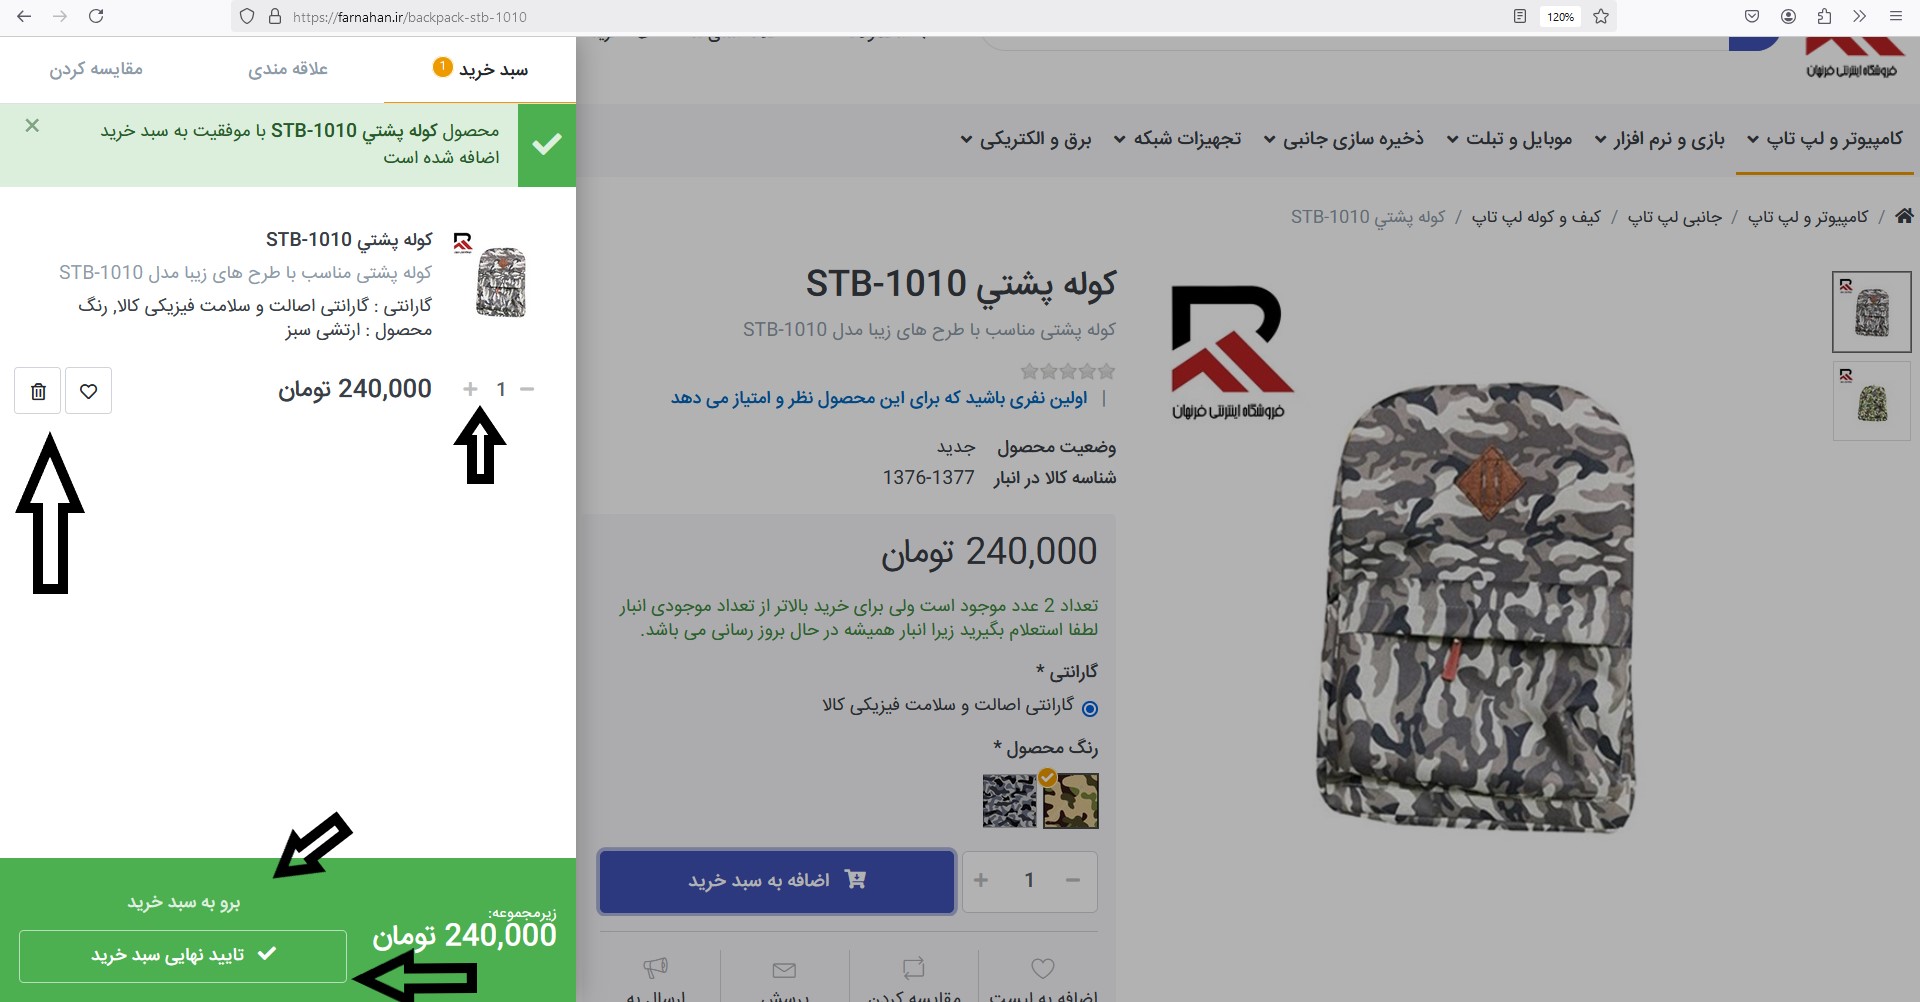This screenshot has width=1920, height=1002.
Task: Select the authenticity warranty radio option
Action: [x=1090, y=708]
